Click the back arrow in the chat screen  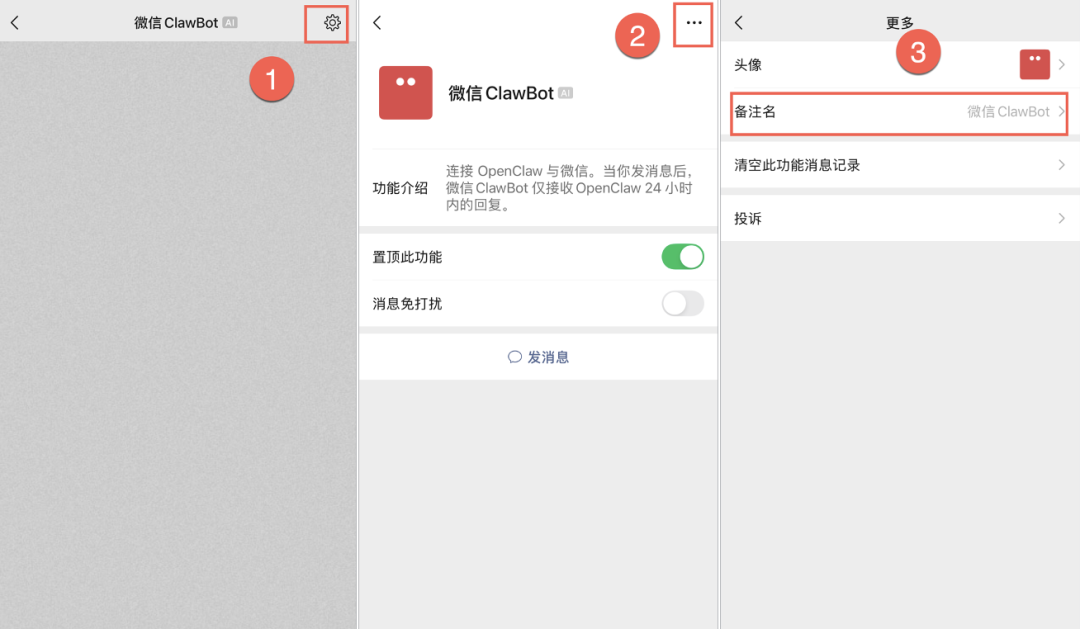click(16, 22)
